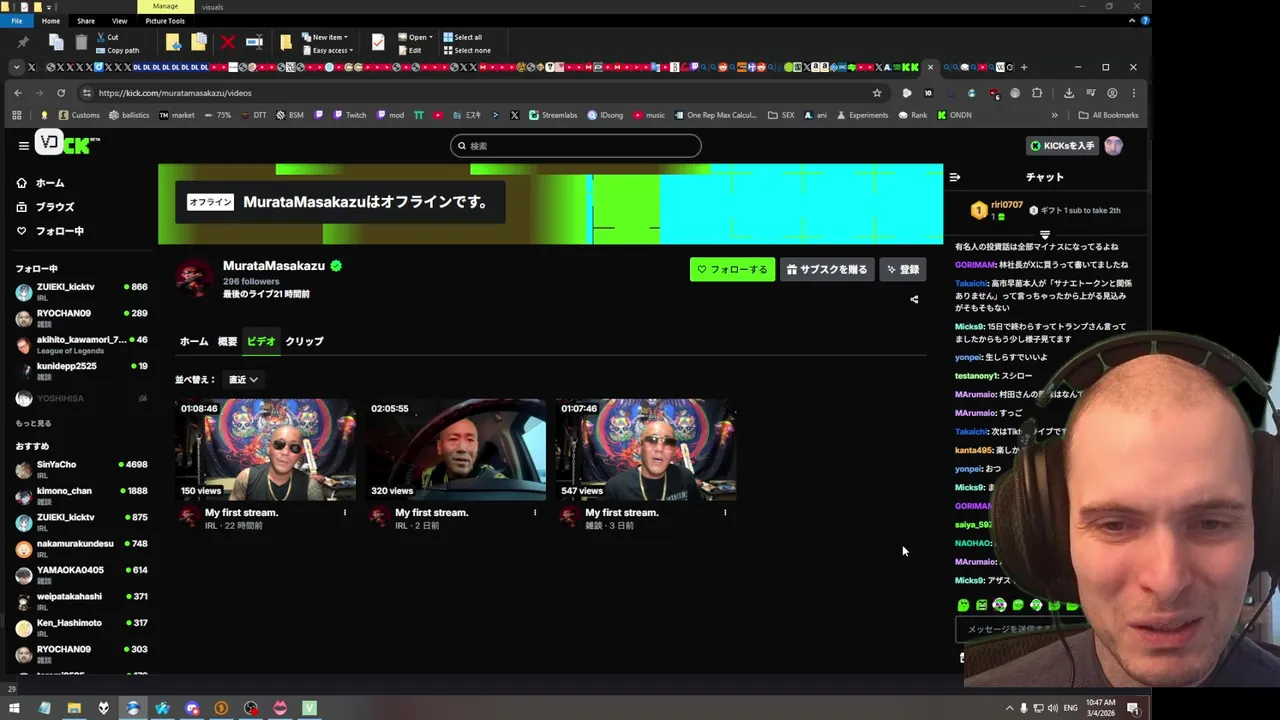Click Select all in Explorer ribbon
The width and height of the screenshot is (1280, 720).
coord(462,37)
